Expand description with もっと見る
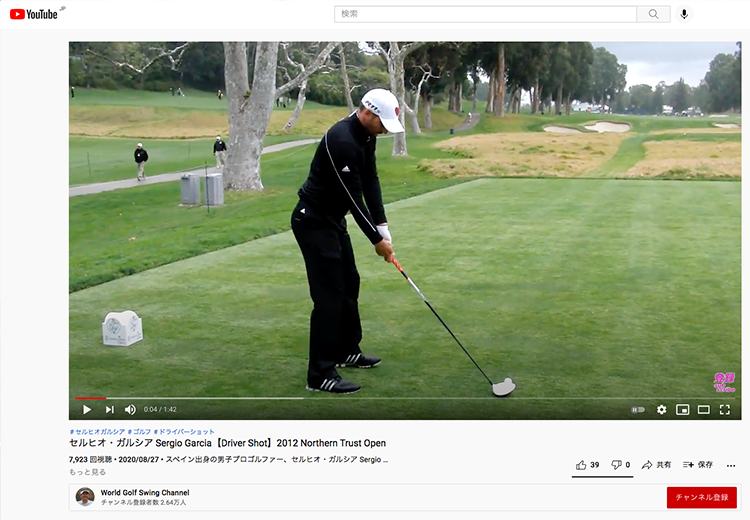The width and height of the screenshot is (750, 520). tap(88, 472)
